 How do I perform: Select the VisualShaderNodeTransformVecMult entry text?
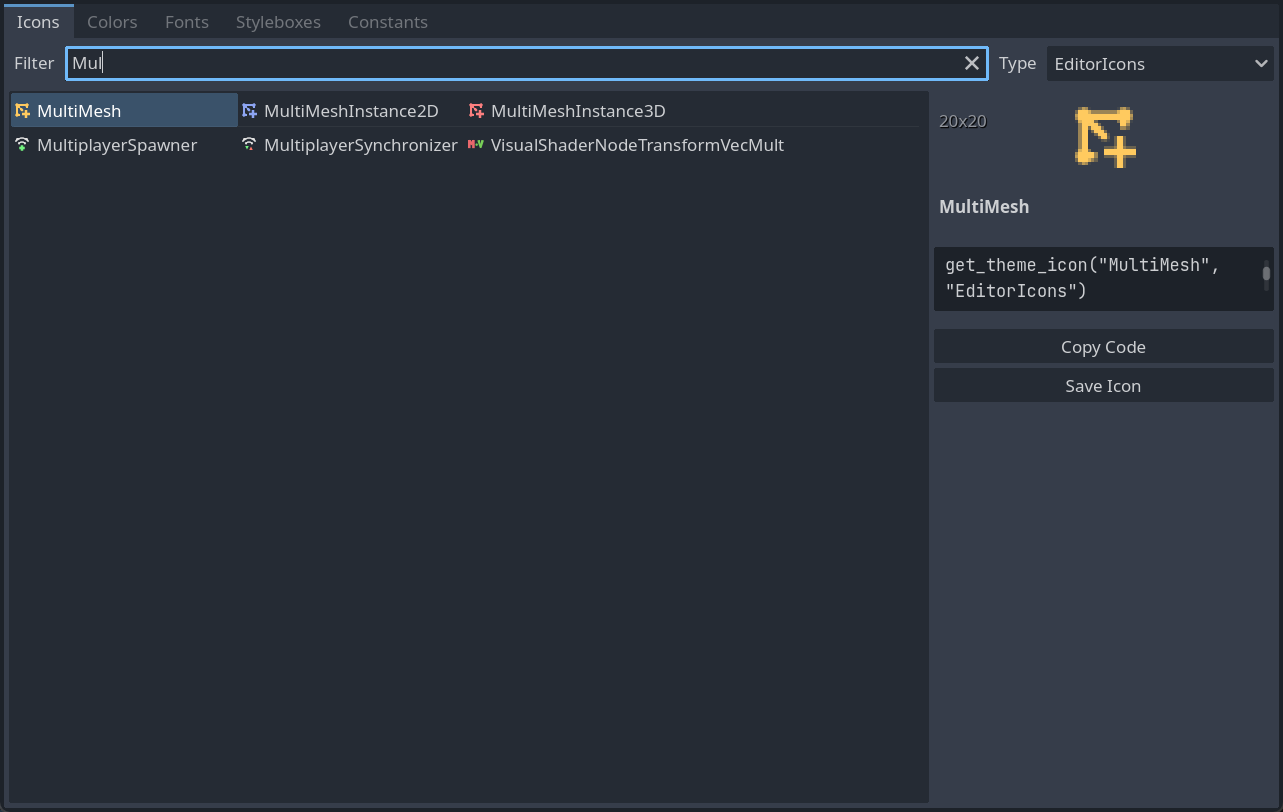point(637,145)
